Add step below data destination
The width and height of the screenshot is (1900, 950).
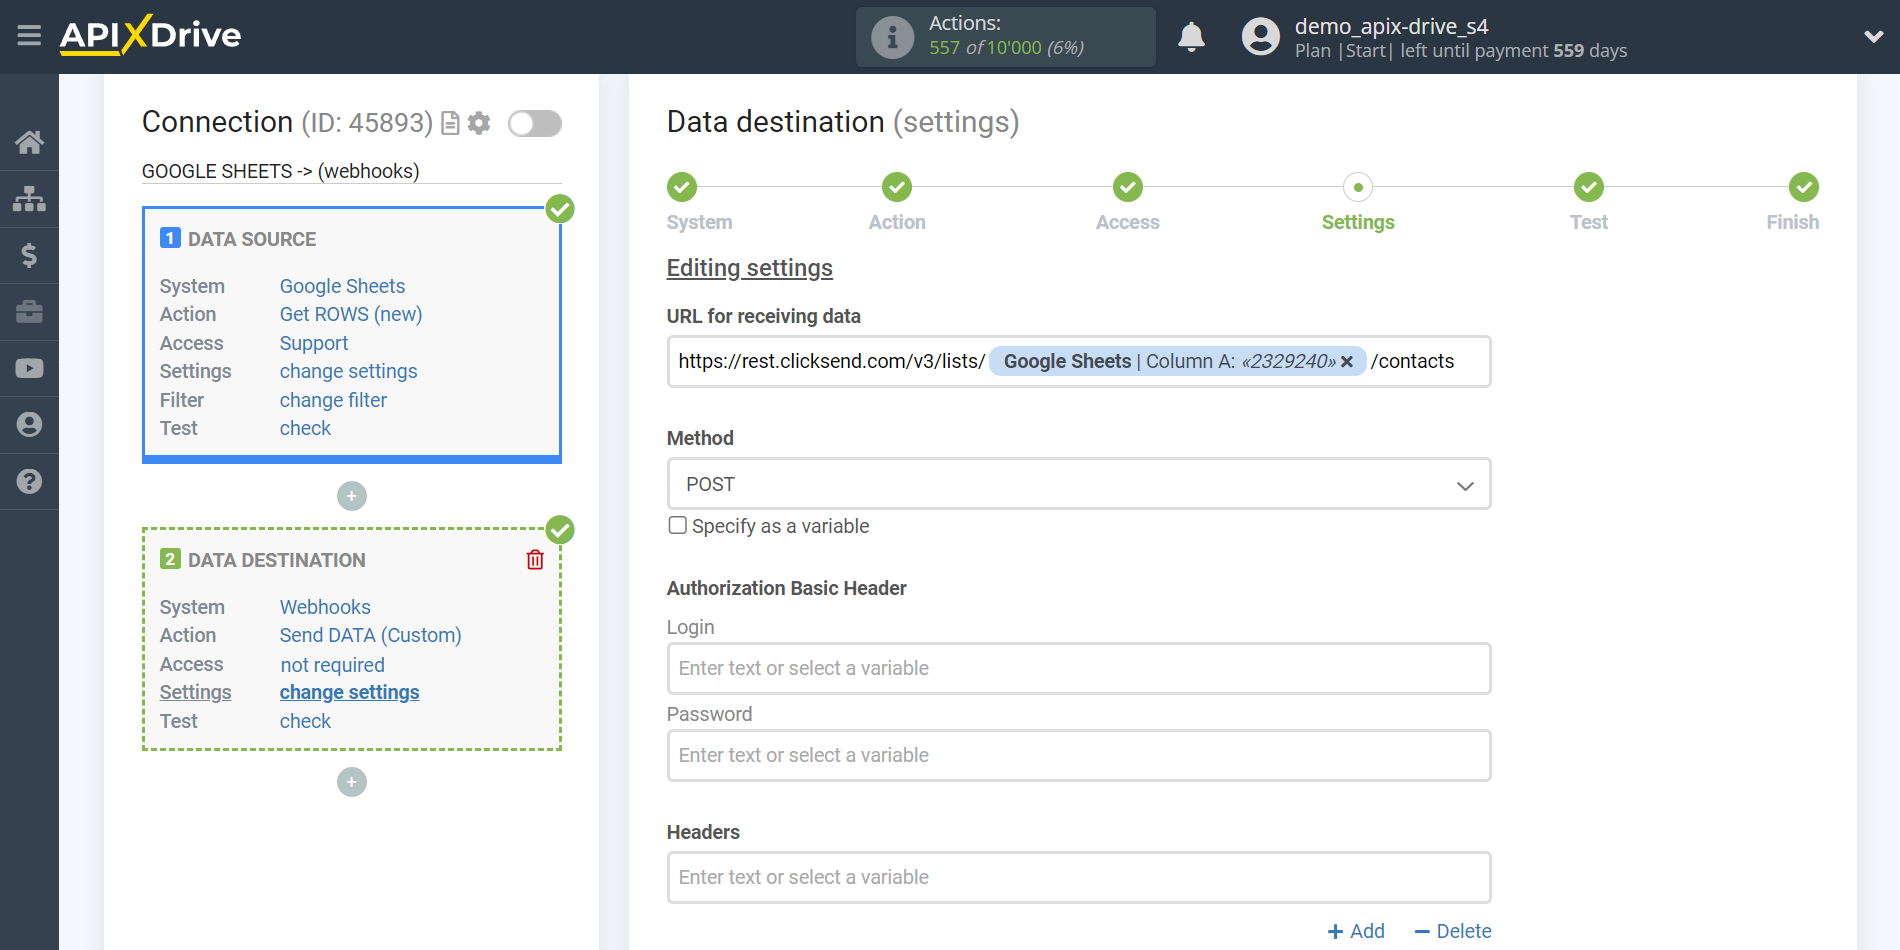tap(352, 782)
